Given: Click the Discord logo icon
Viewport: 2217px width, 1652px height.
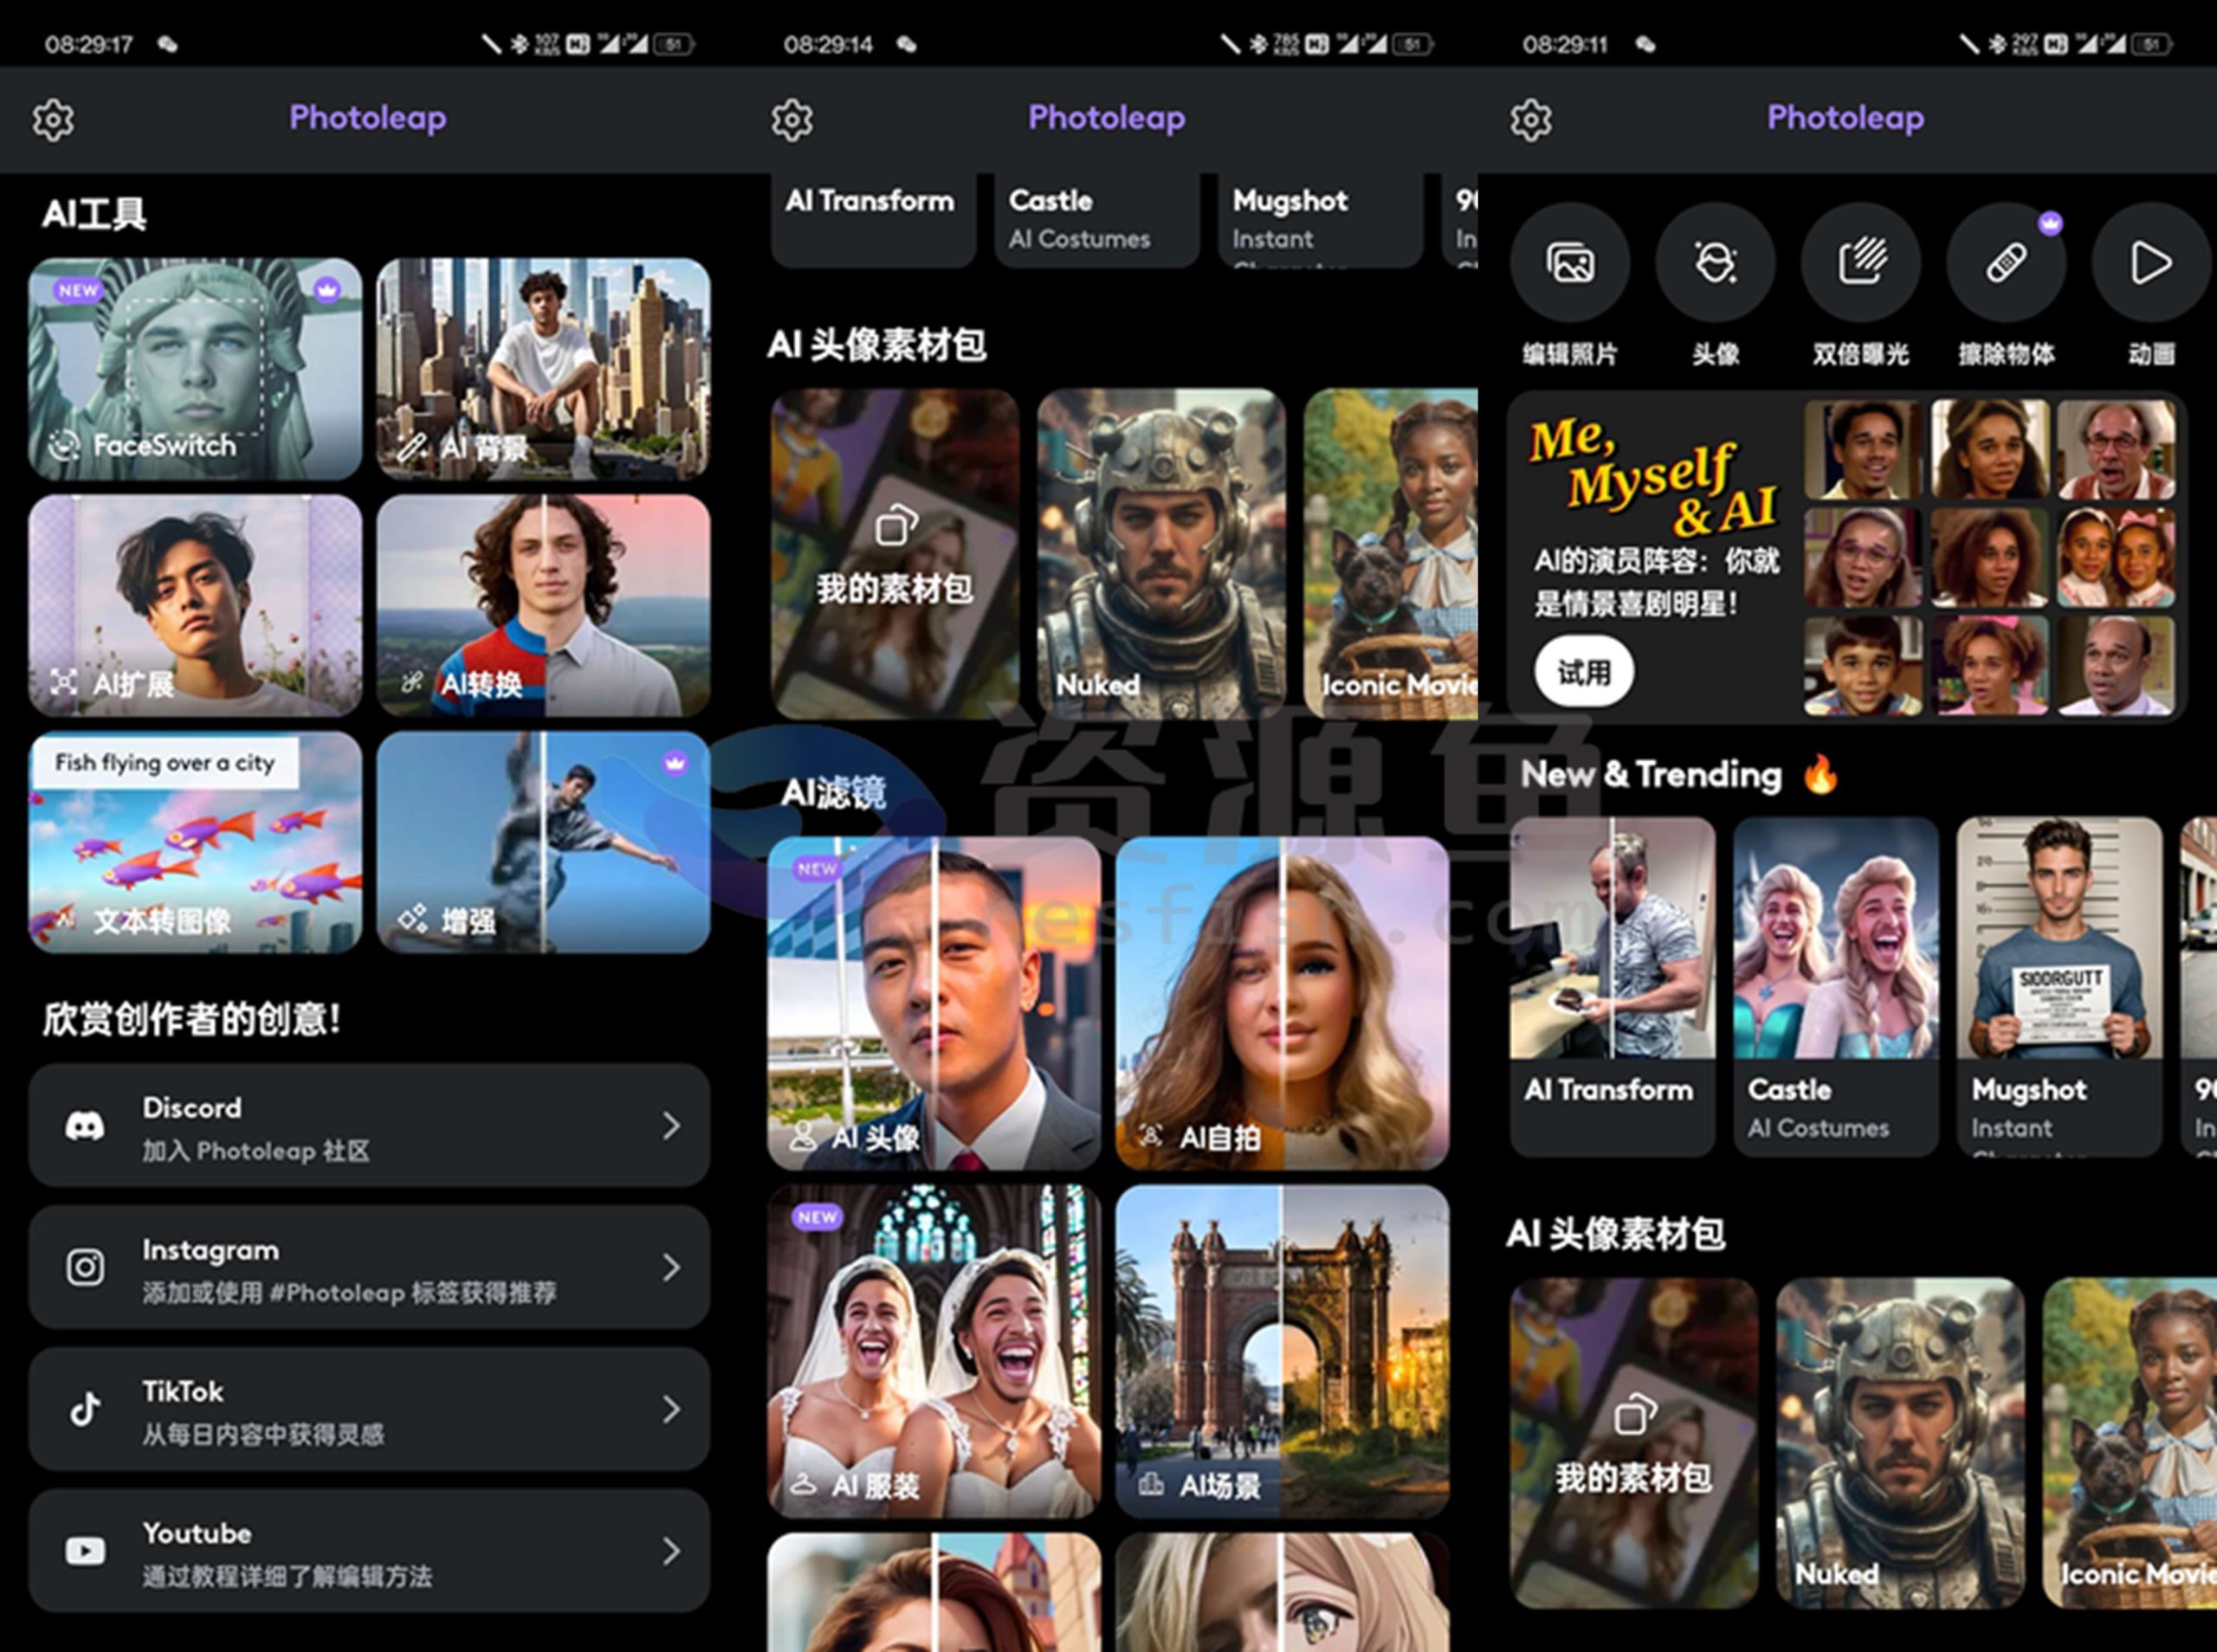Looking at the screenshot, I should (x=85, y=1127).
